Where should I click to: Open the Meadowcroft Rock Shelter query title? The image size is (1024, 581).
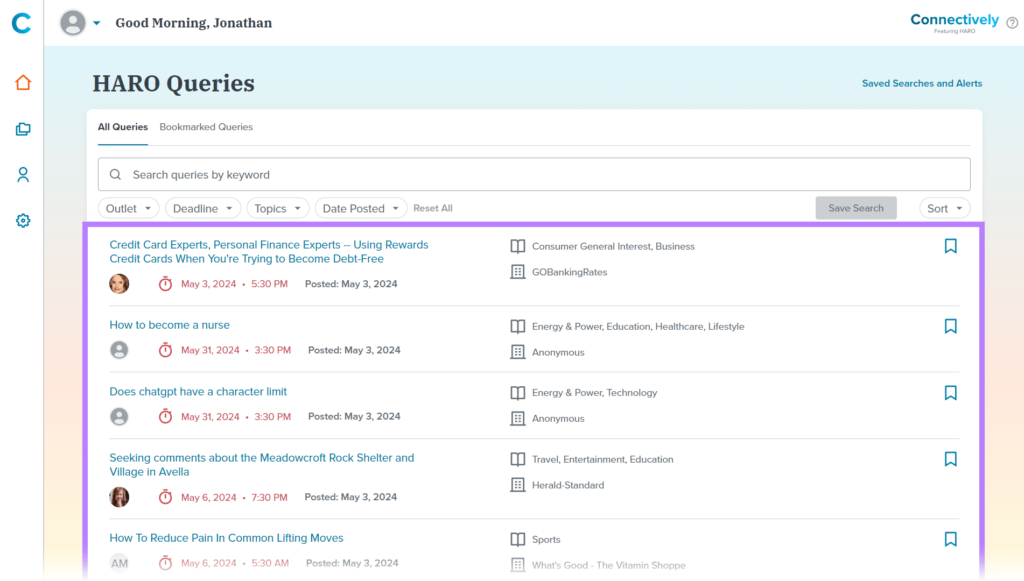pyautogui.click(x=262, y=465)
